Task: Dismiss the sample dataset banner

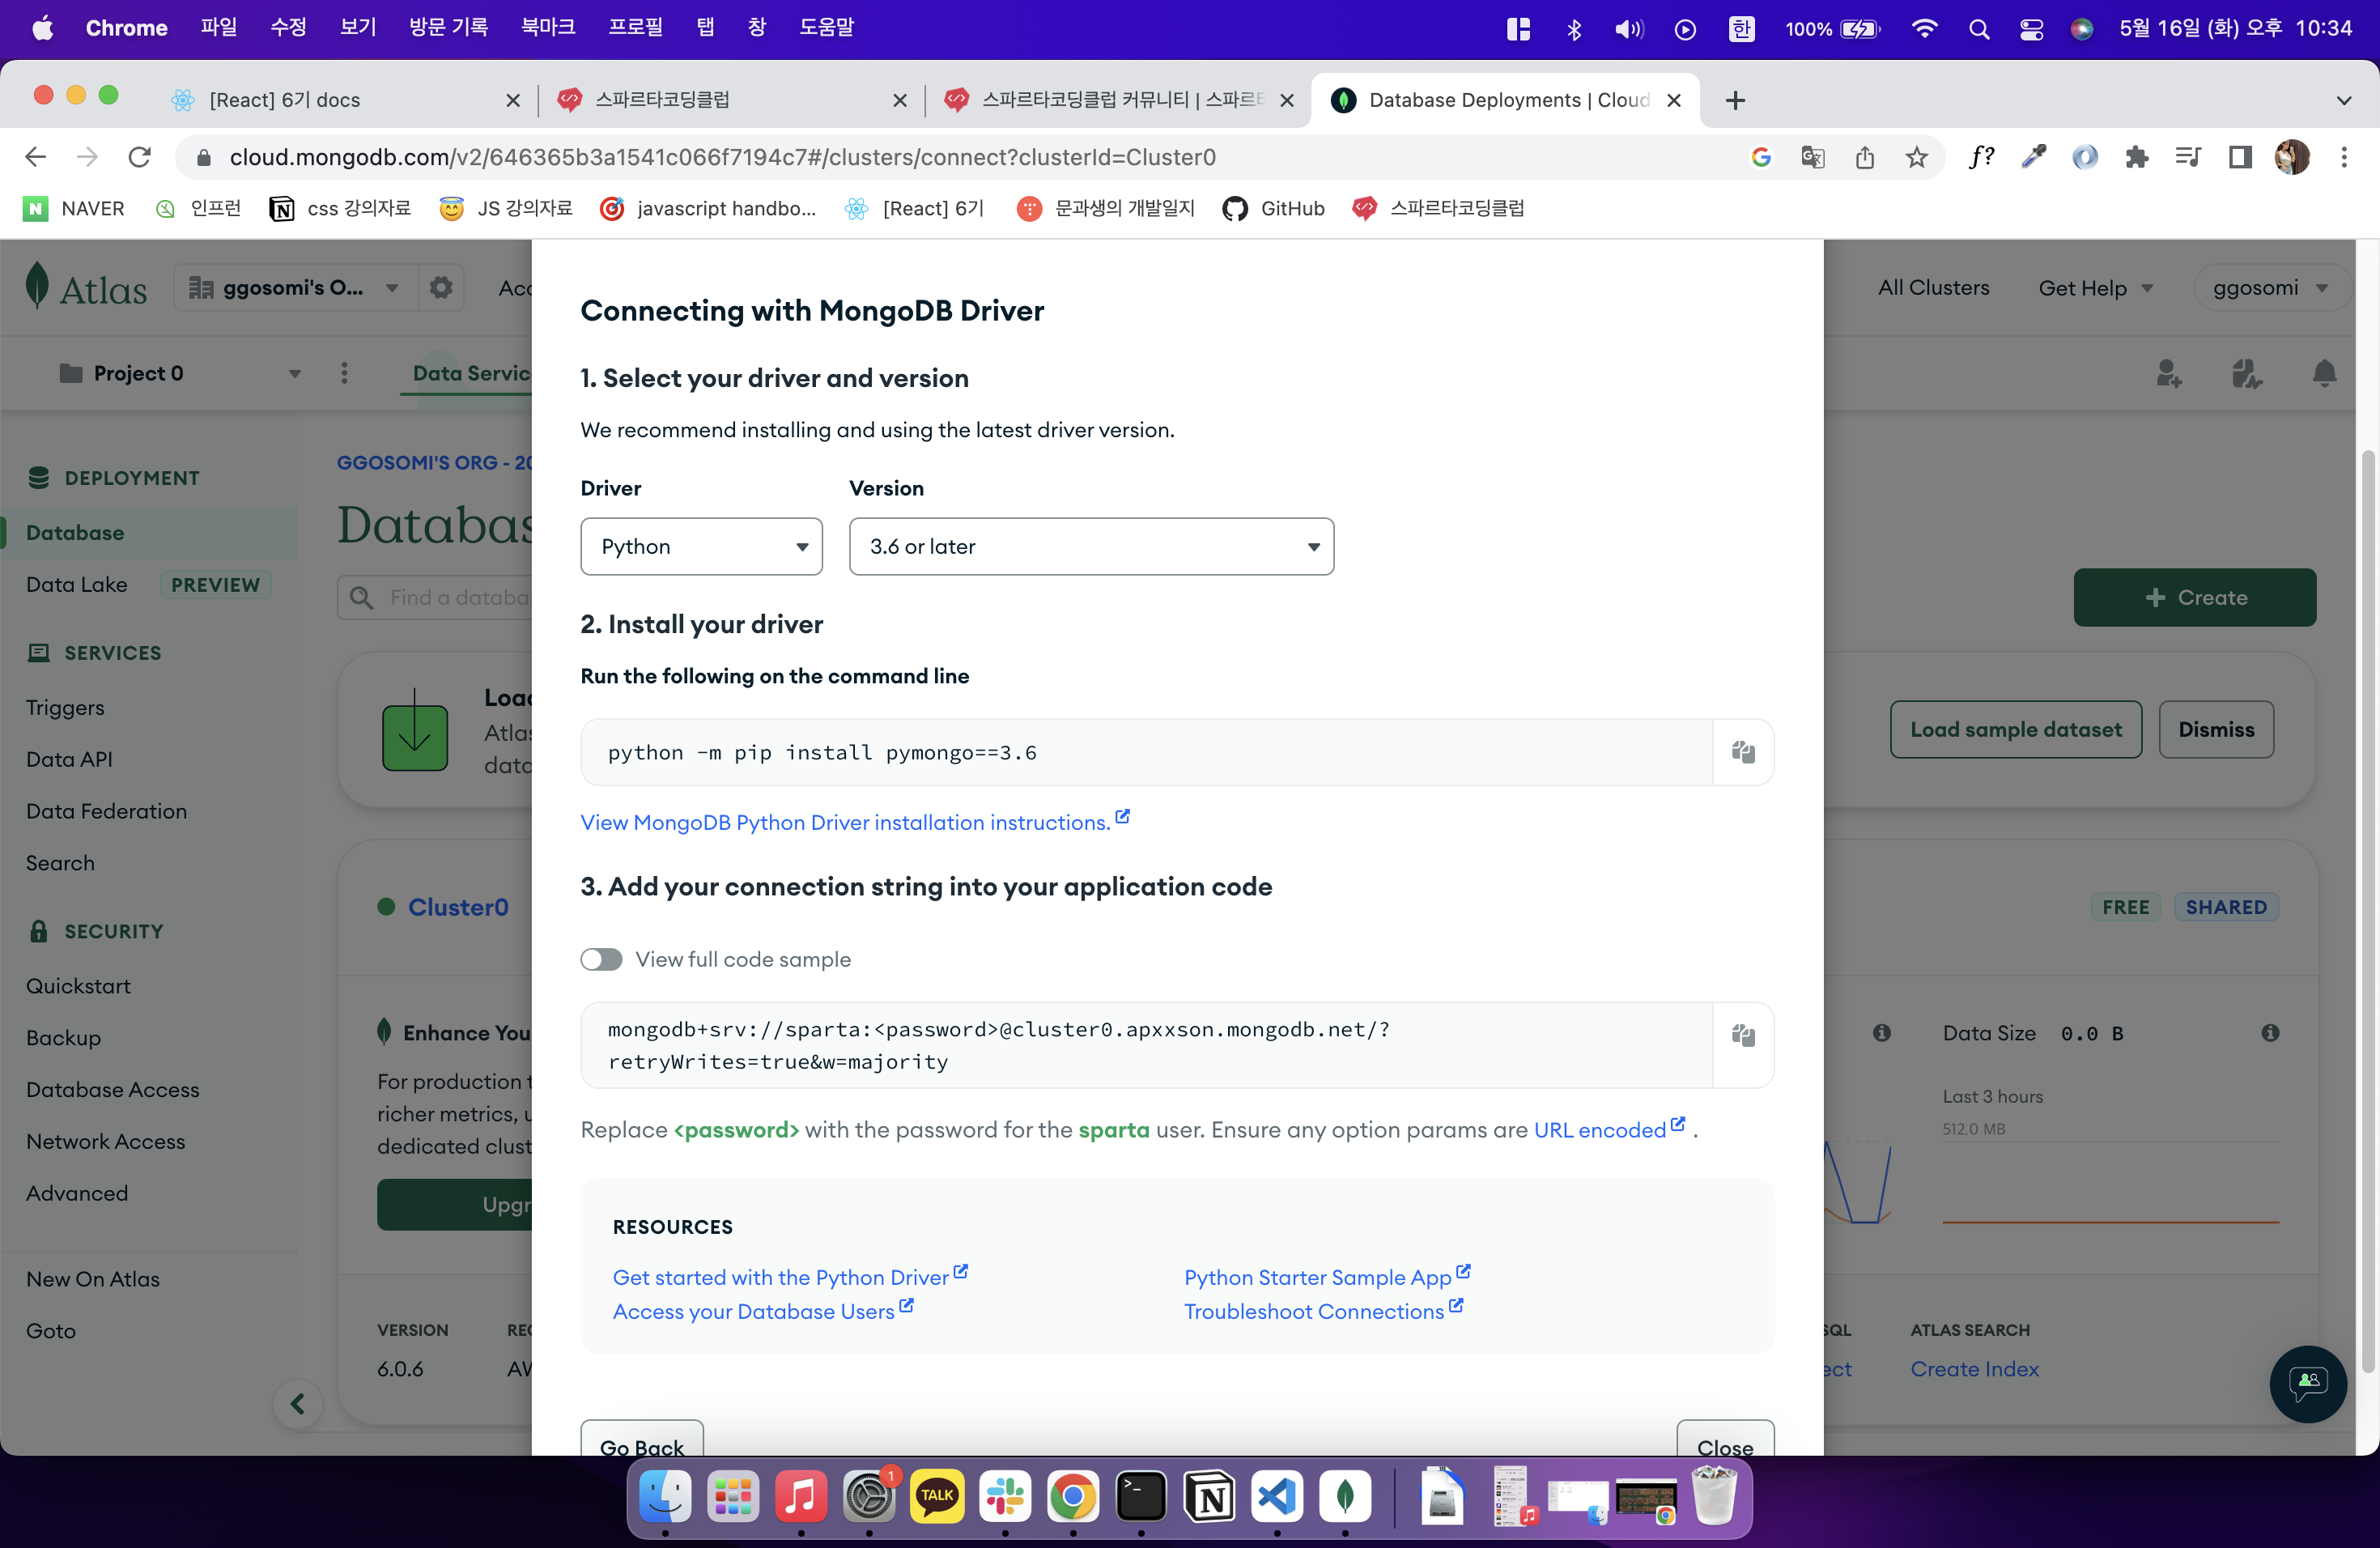Action: coord(2216,729)
